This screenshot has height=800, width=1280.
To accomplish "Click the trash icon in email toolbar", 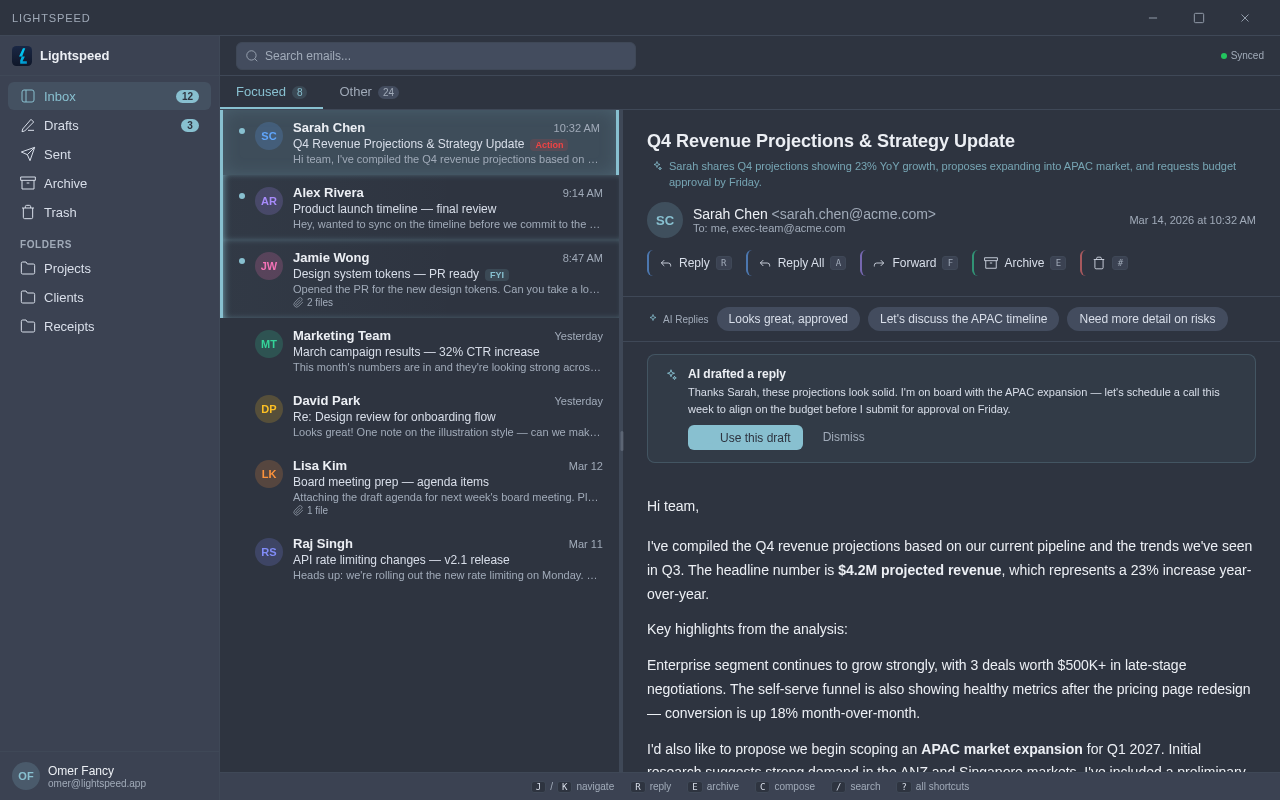I will pos(1099,263).
